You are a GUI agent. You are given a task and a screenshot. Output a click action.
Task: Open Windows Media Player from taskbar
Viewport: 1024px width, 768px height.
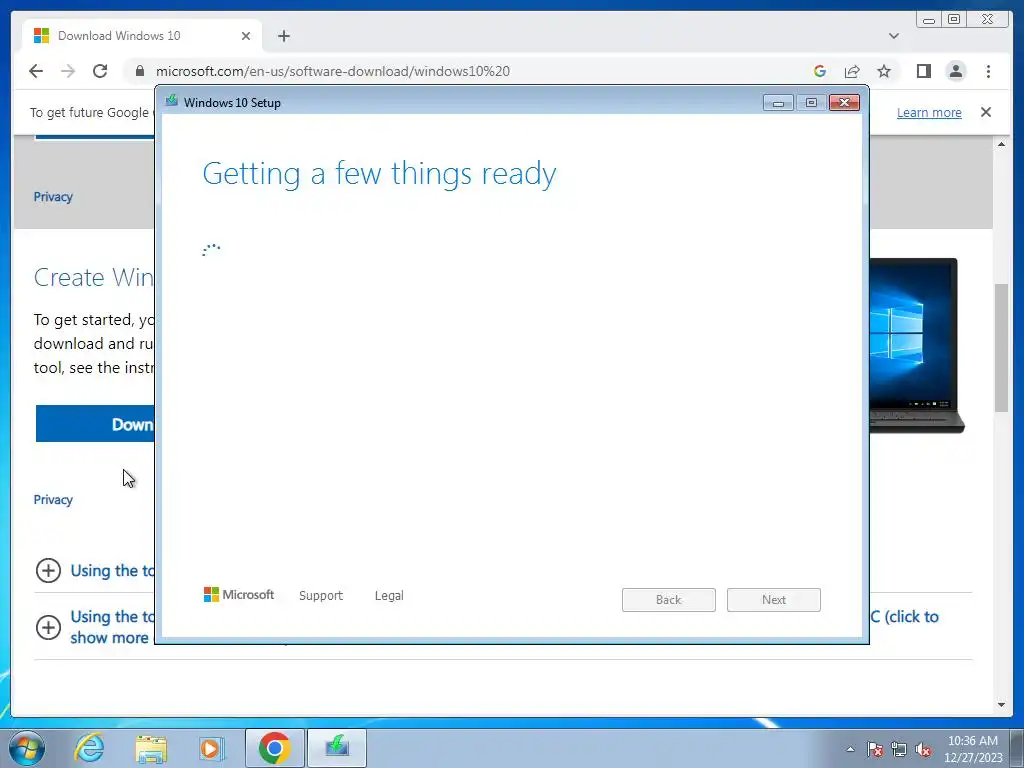click(211, 748)
